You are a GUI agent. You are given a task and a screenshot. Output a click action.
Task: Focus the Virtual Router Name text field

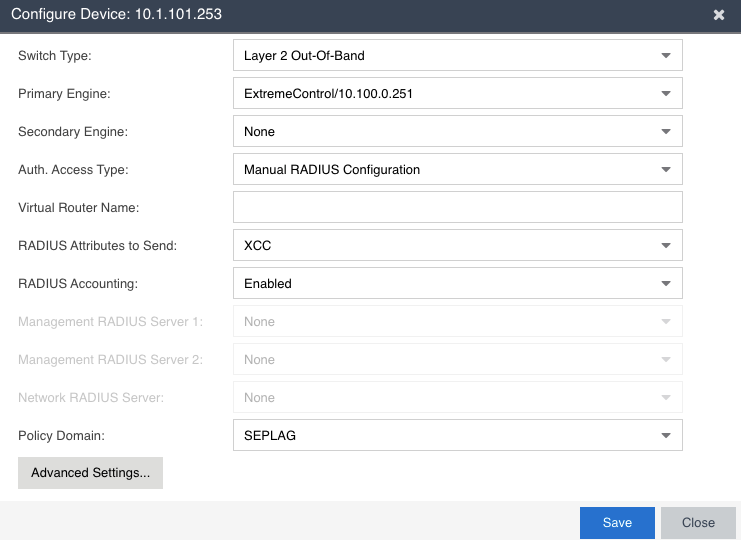point(457,208)
